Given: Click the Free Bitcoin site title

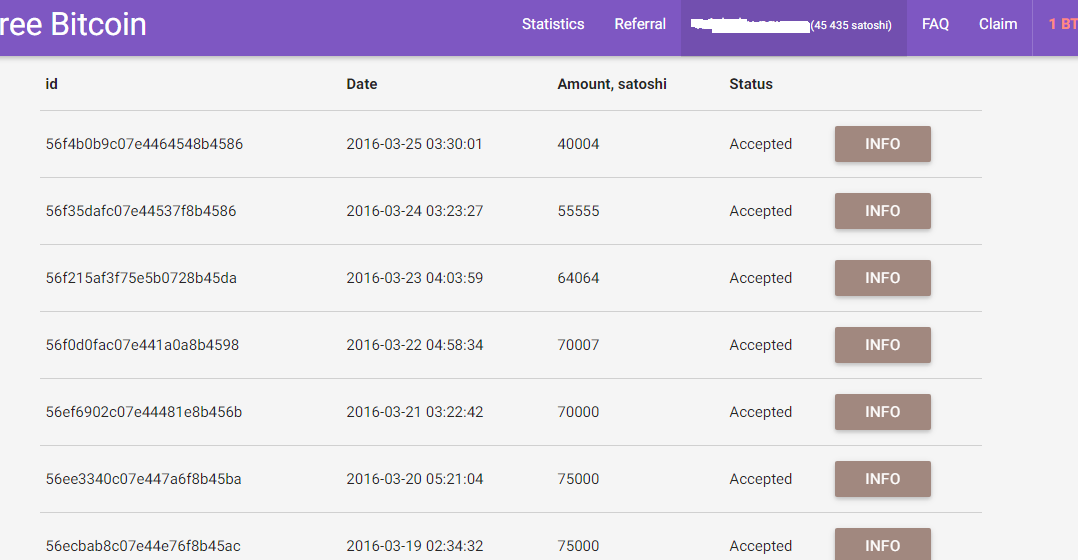Looking at the screenshot, I should (73, 24).
